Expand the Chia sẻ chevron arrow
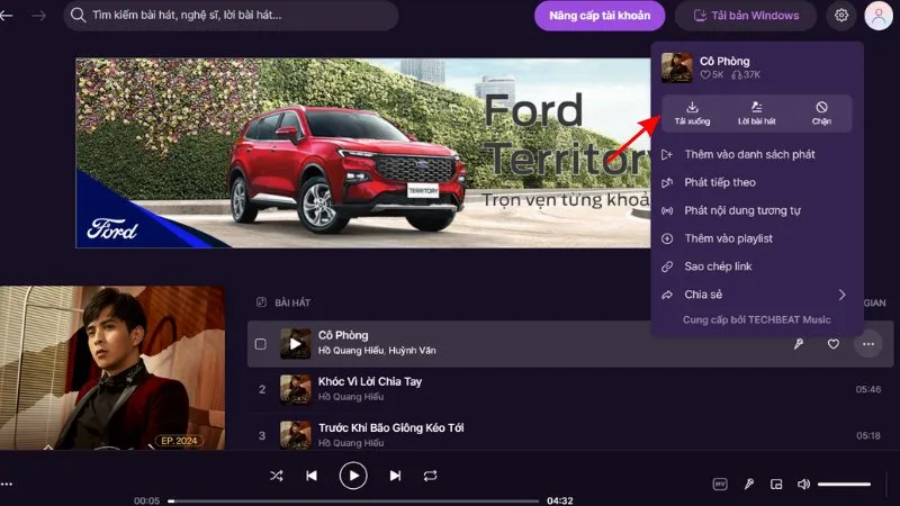 click(842, 295)
